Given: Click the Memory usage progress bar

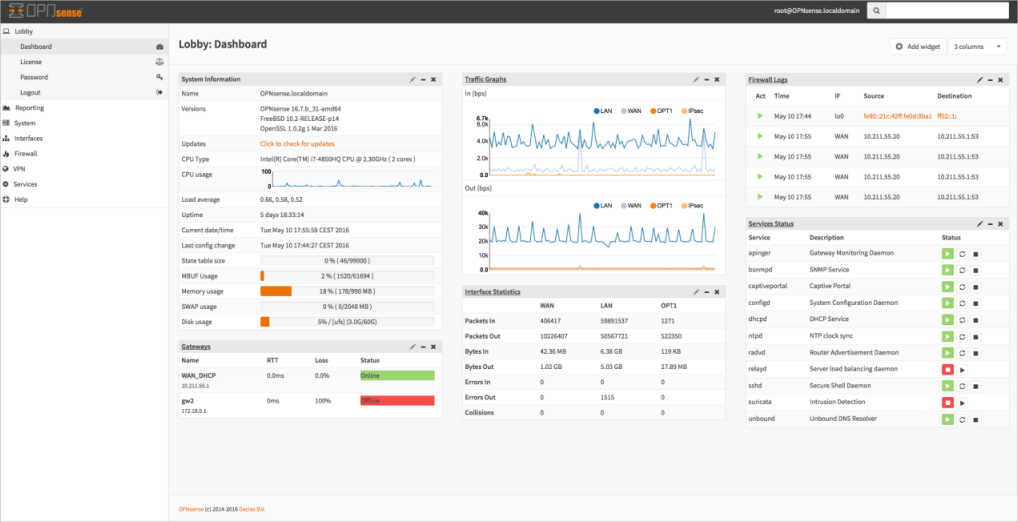Looking at the screenshot, I should point(347,292).
